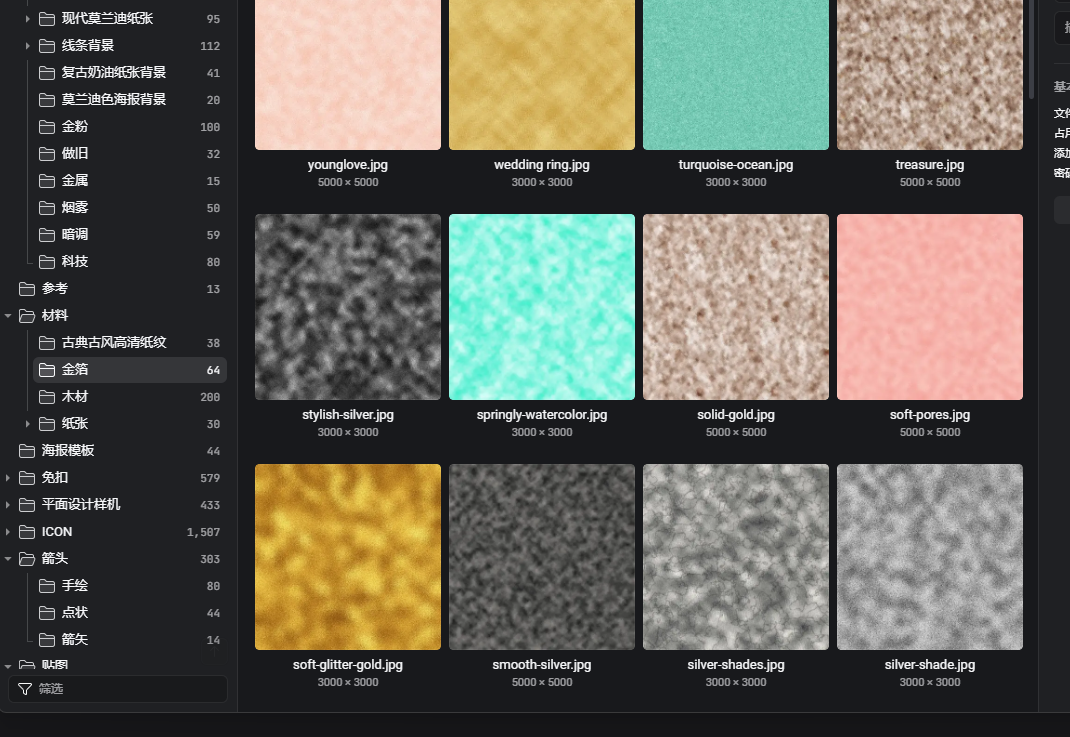
Task: Click the 筛选 filter field
Action: click(x=117, y=689)
